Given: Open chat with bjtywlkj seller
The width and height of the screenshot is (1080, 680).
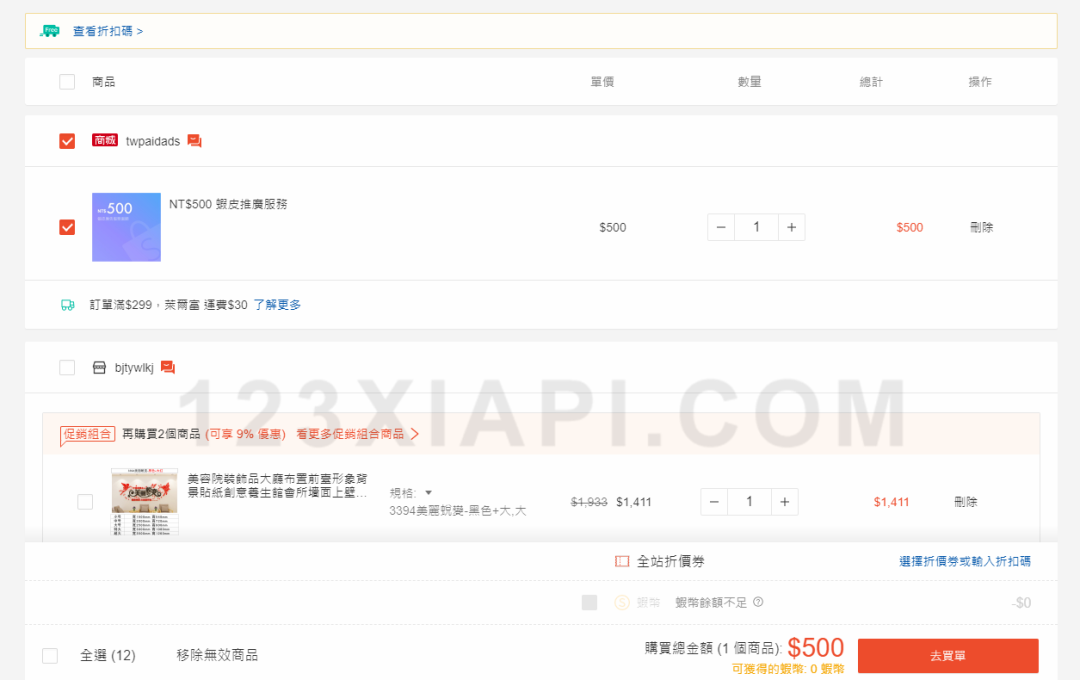Looking at the screenshot, I should pyautogui.click(x=168, y=367).
